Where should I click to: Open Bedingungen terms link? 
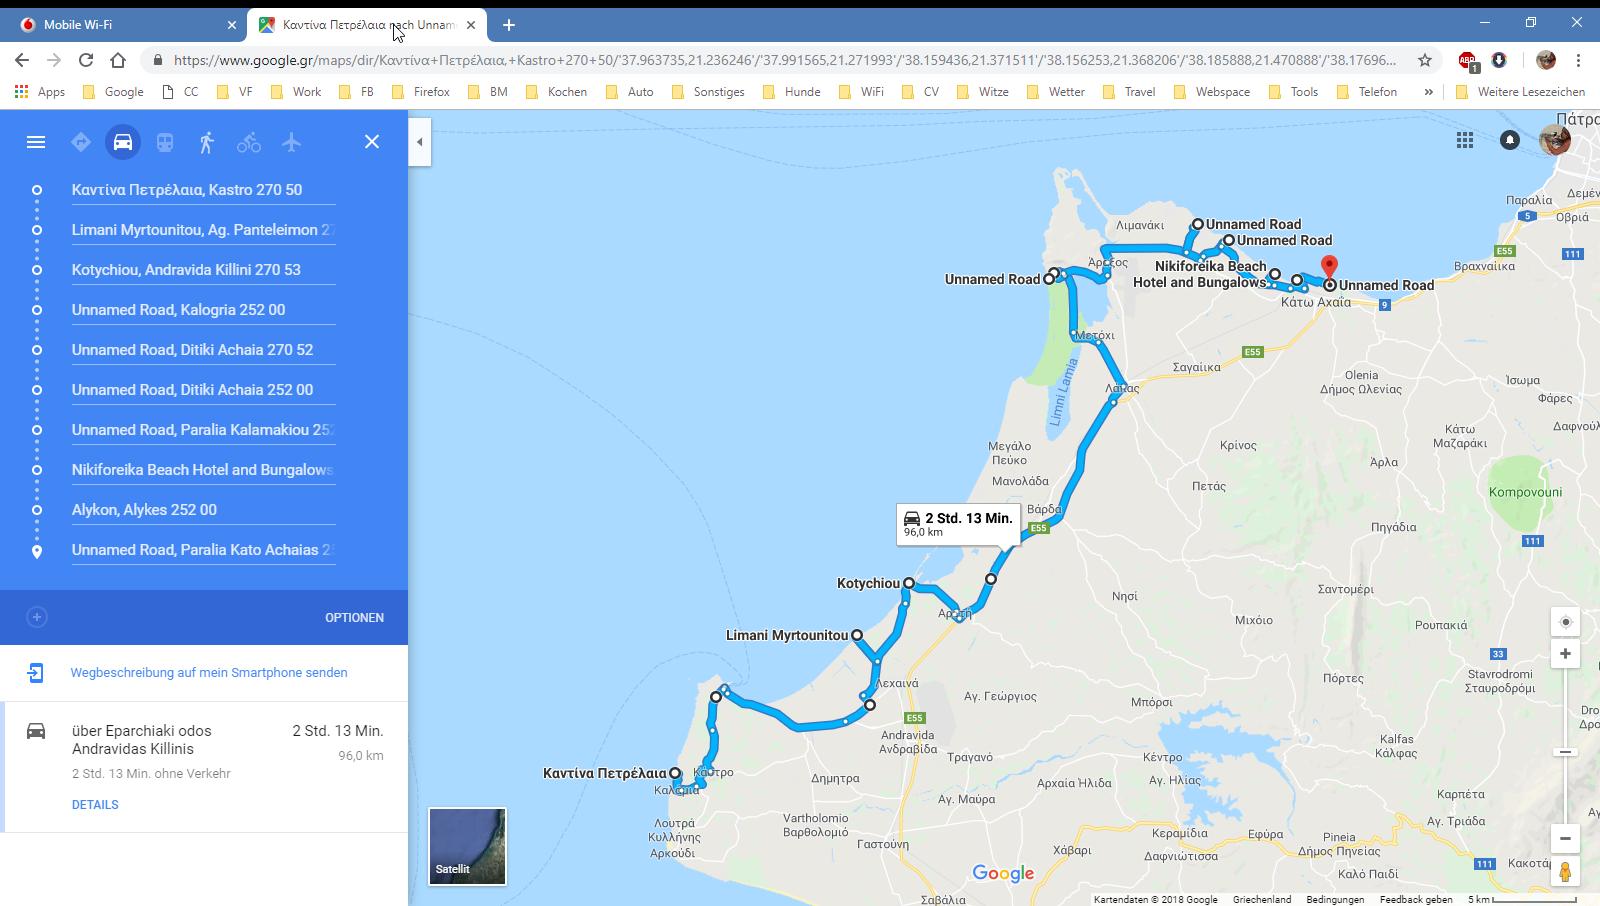1335,899
